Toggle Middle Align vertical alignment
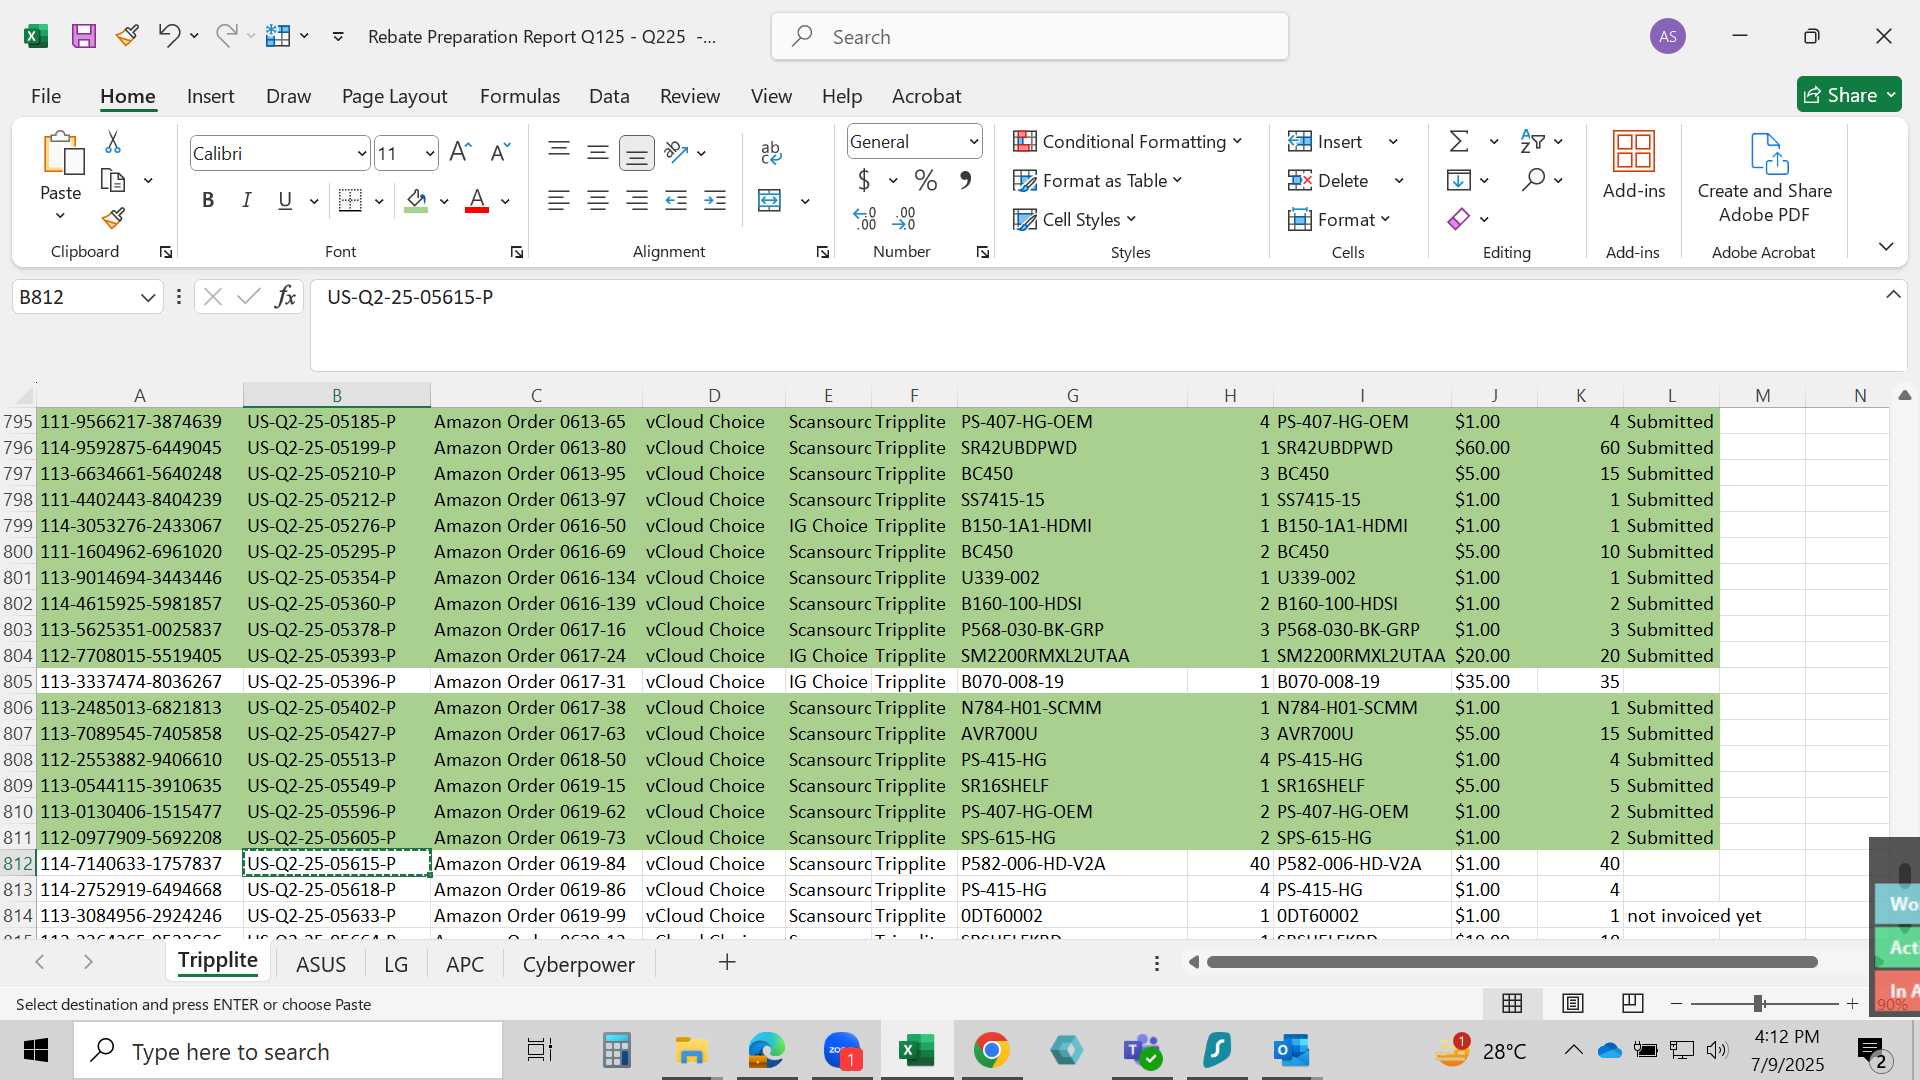The height and width of the screenshot is (1080, 1920). (598, 152)
